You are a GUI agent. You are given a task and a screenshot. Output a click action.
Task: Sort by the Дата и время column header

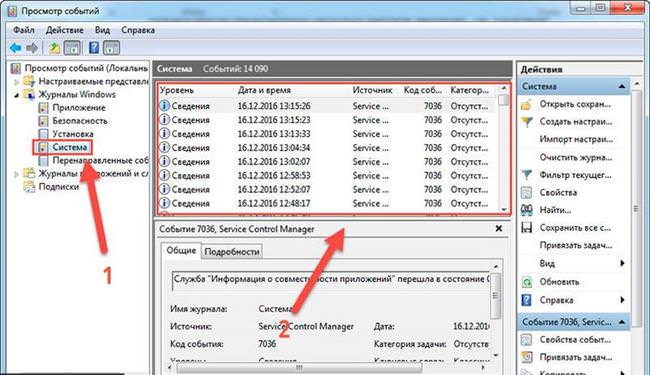click(264, 90)
